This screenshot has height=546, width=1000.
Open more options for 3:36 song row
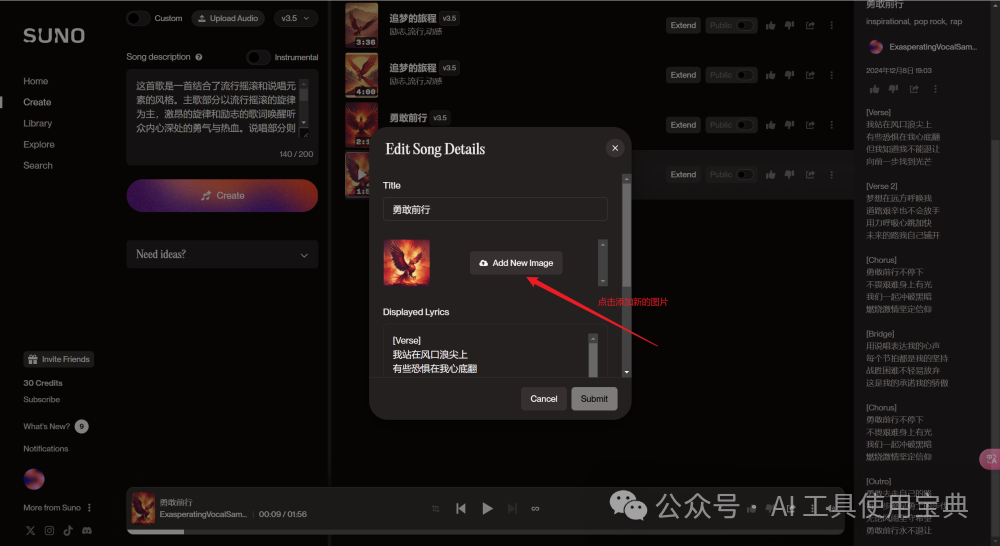click(x=831, y=26)
